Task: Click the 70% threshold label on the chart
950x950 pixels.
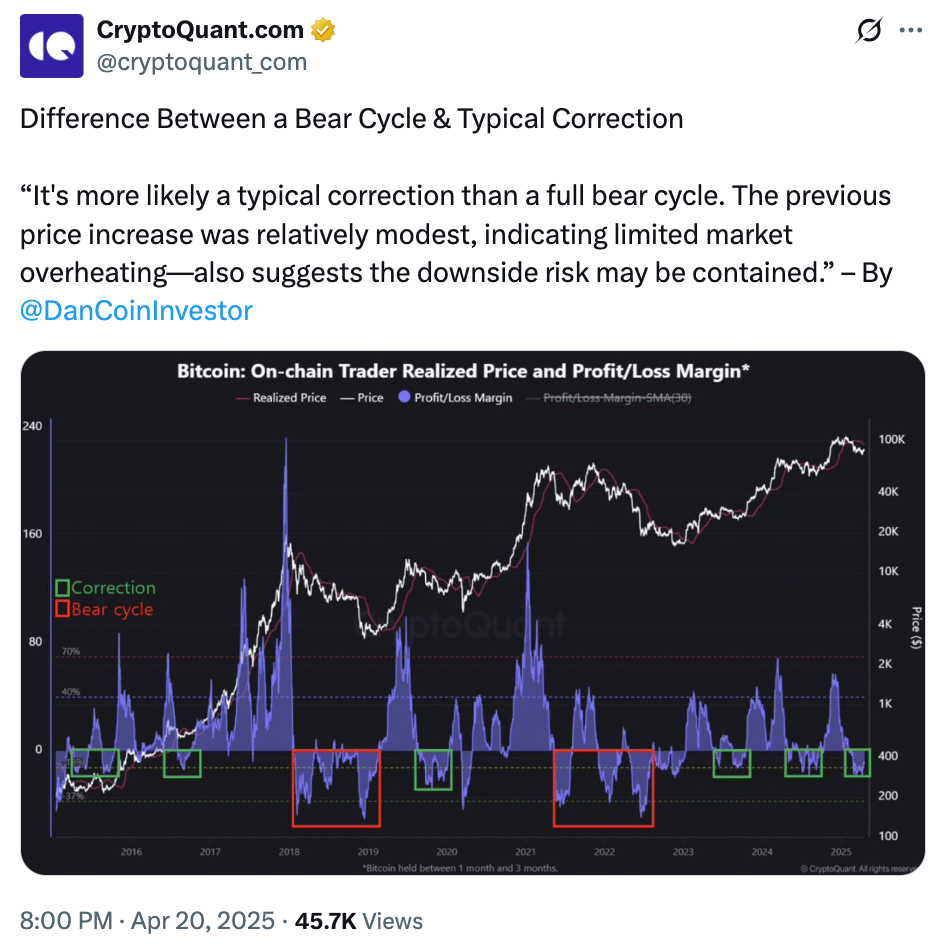Action: pyautogui.click(x=71, y=652)
